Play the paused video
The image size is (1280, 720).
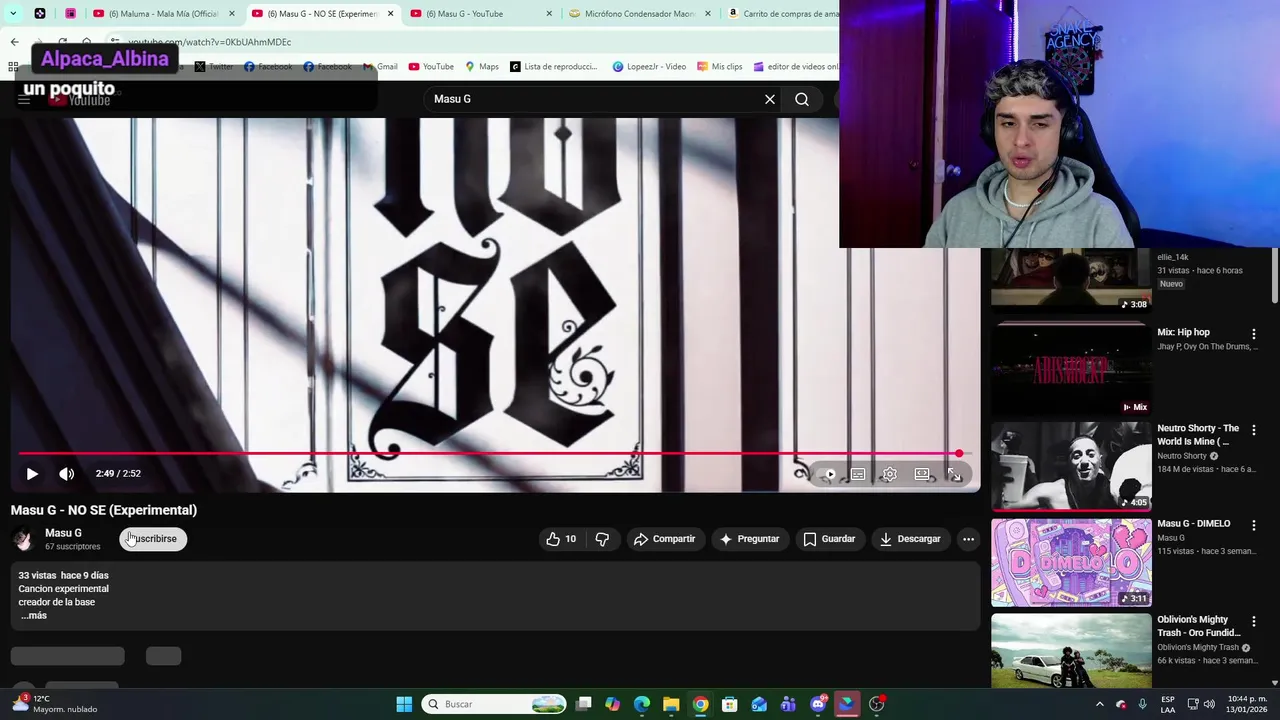click(32, 474)
